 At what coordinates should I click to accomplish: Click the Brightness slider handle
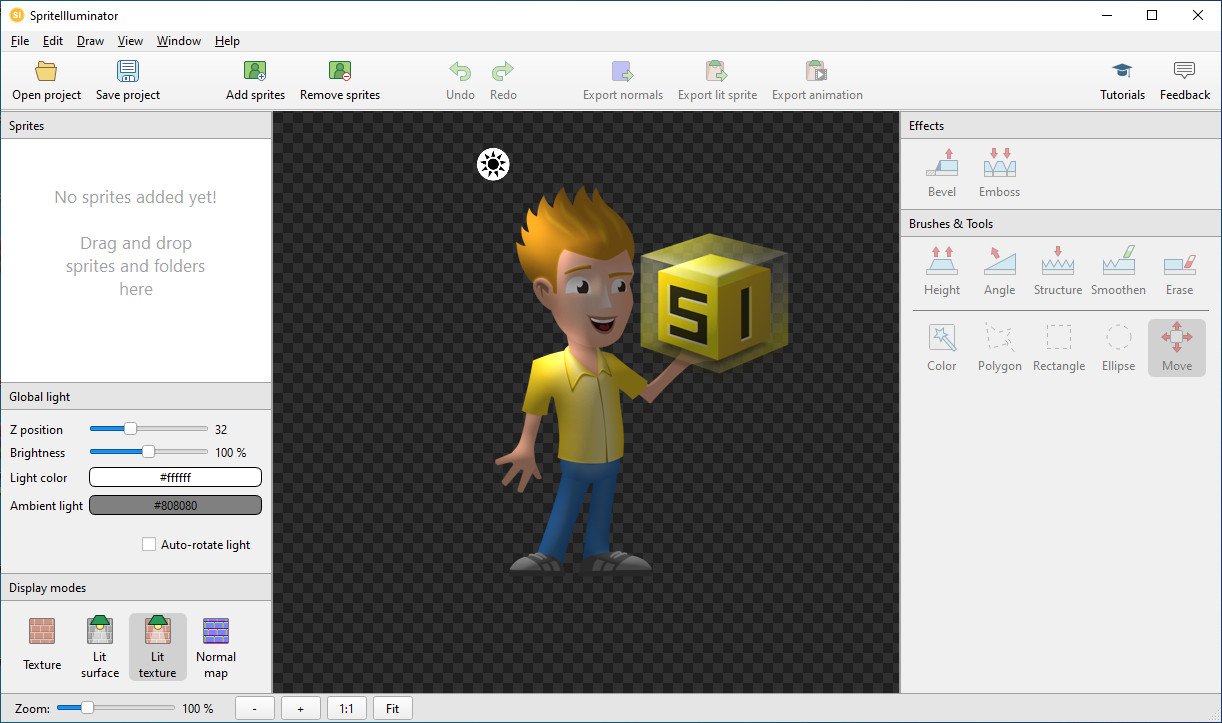(x=149, y=452)
